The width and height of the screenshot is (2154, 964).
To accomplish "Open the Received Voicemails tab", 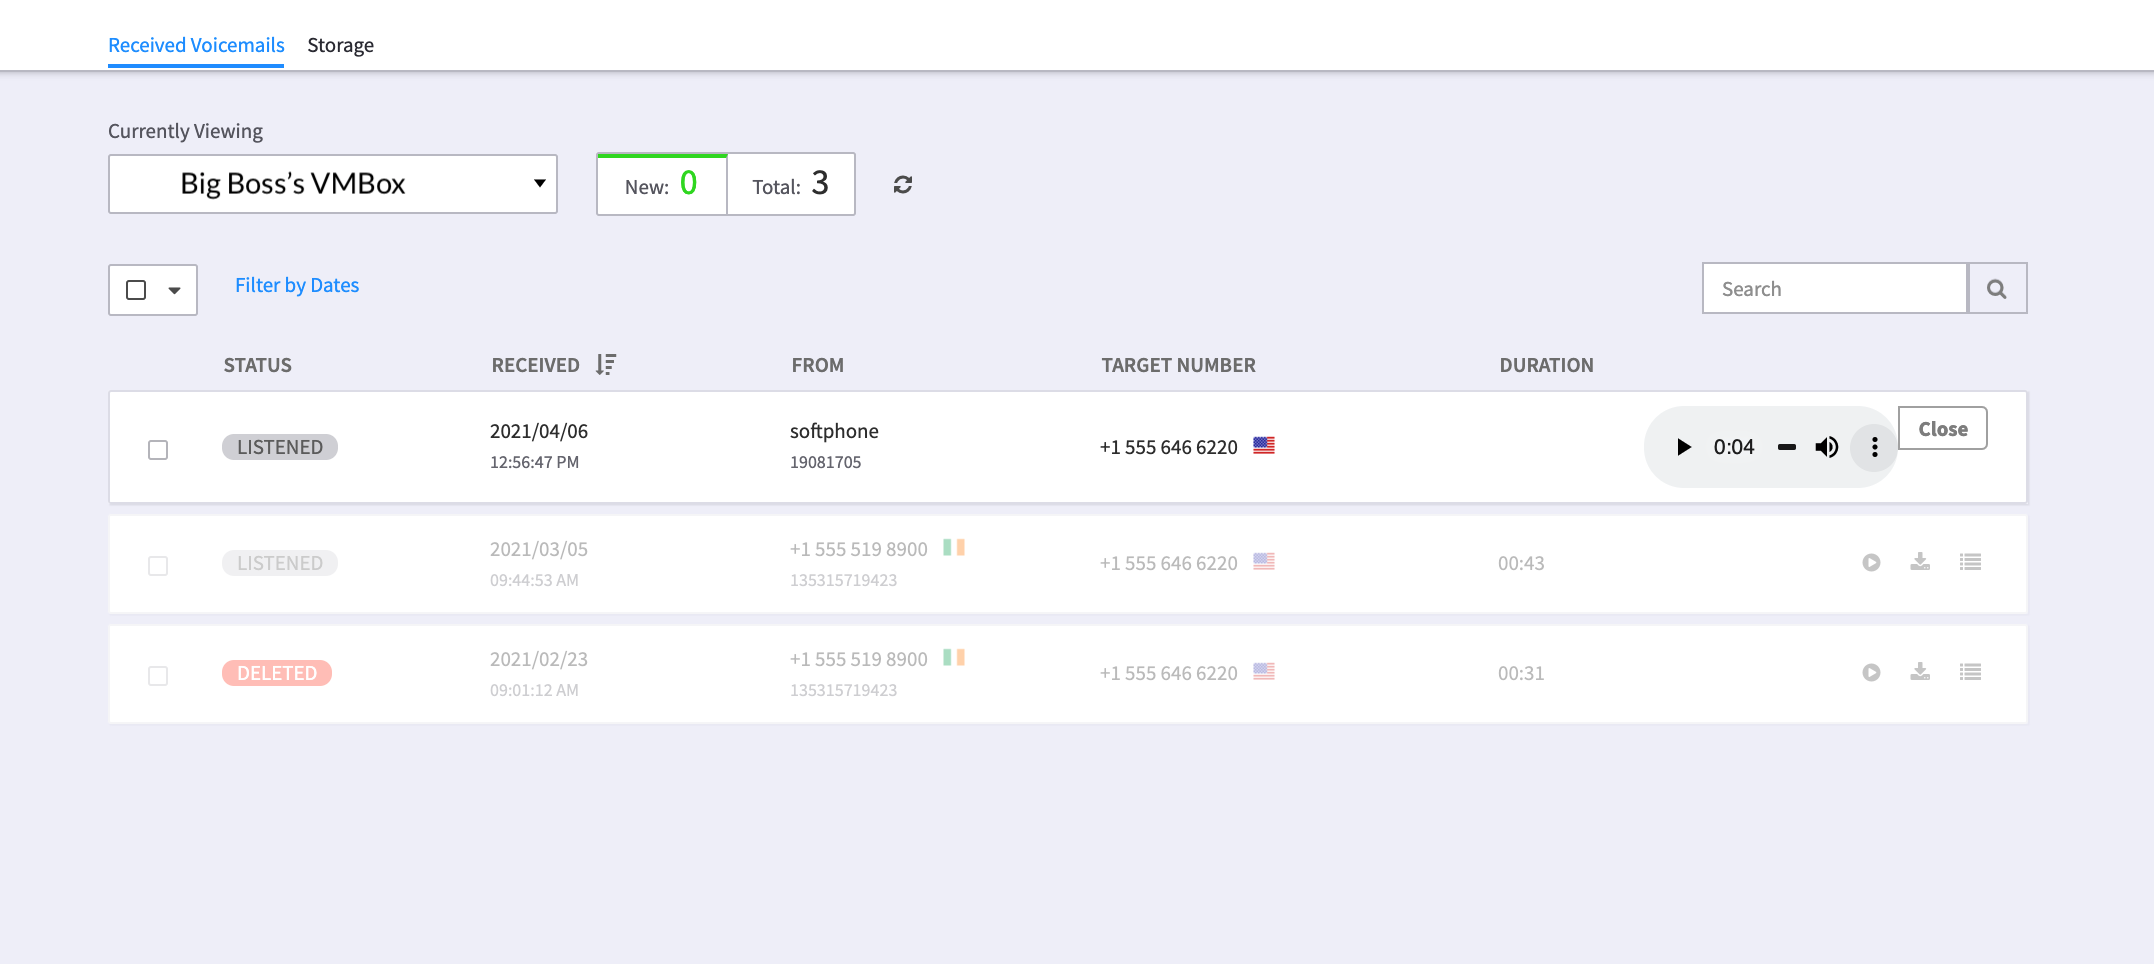I will [196, 45].
